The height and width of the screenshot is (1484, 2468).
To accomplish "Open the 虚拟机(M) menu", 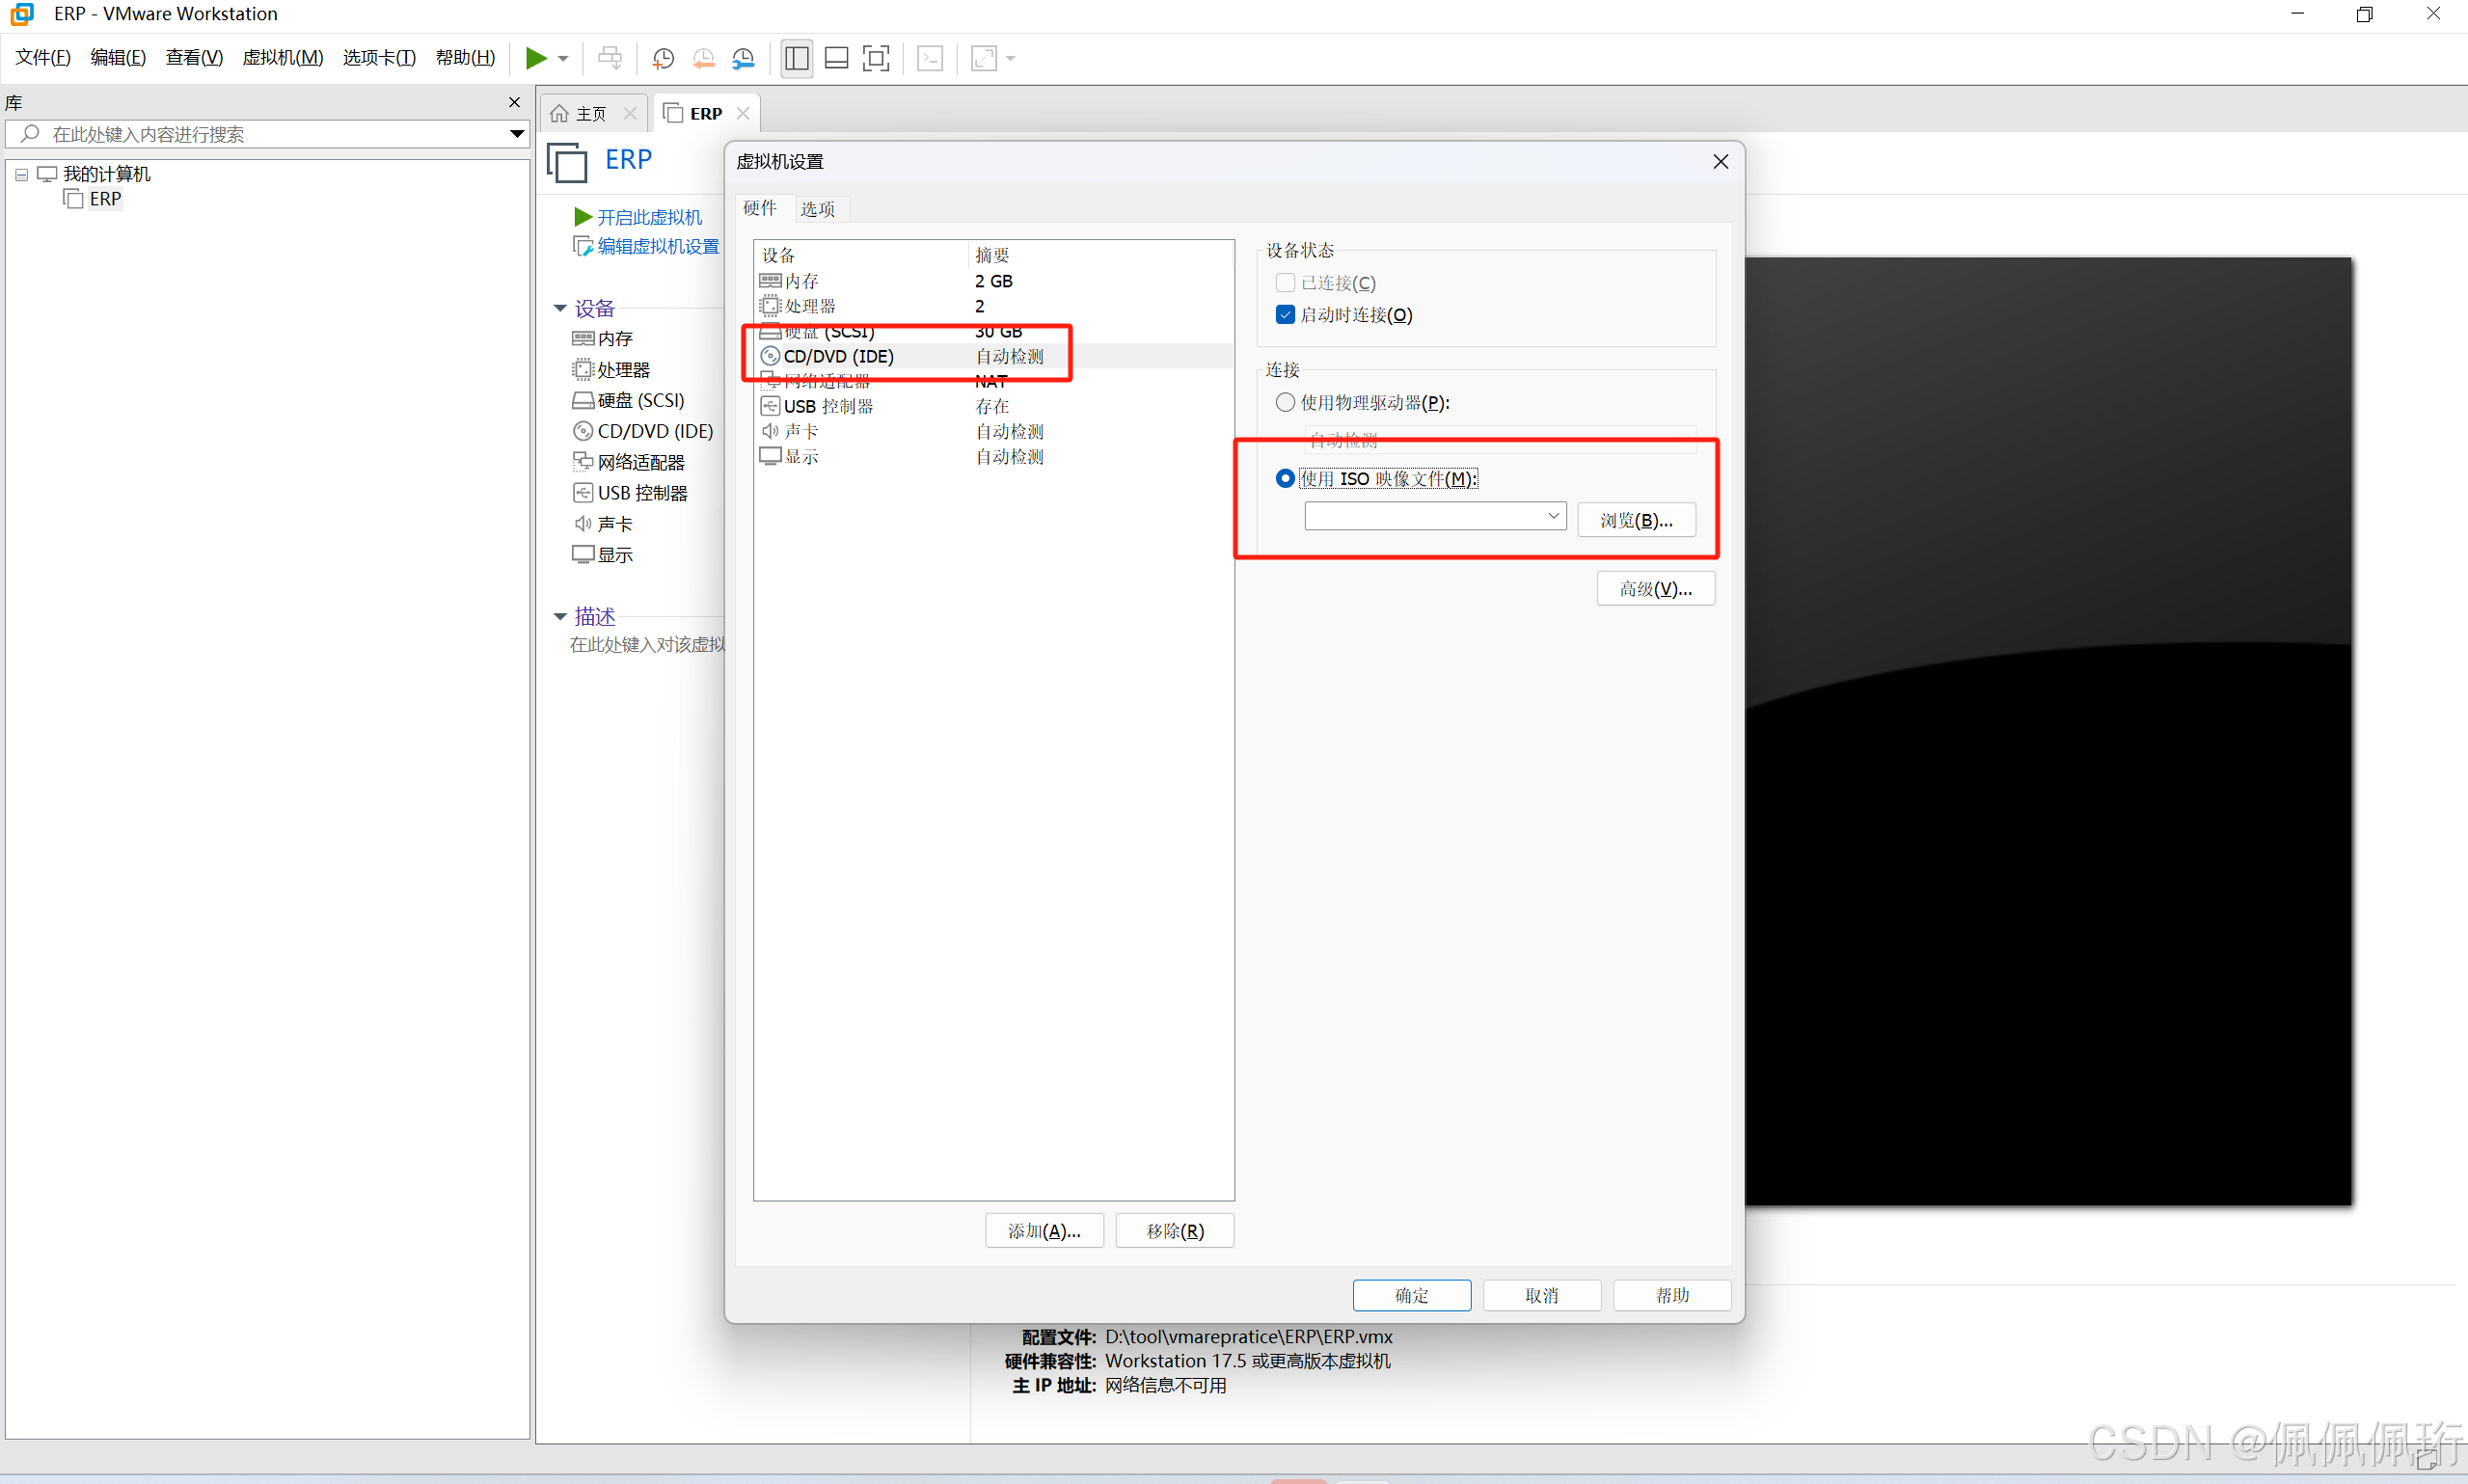I will [x=282, y=58].
